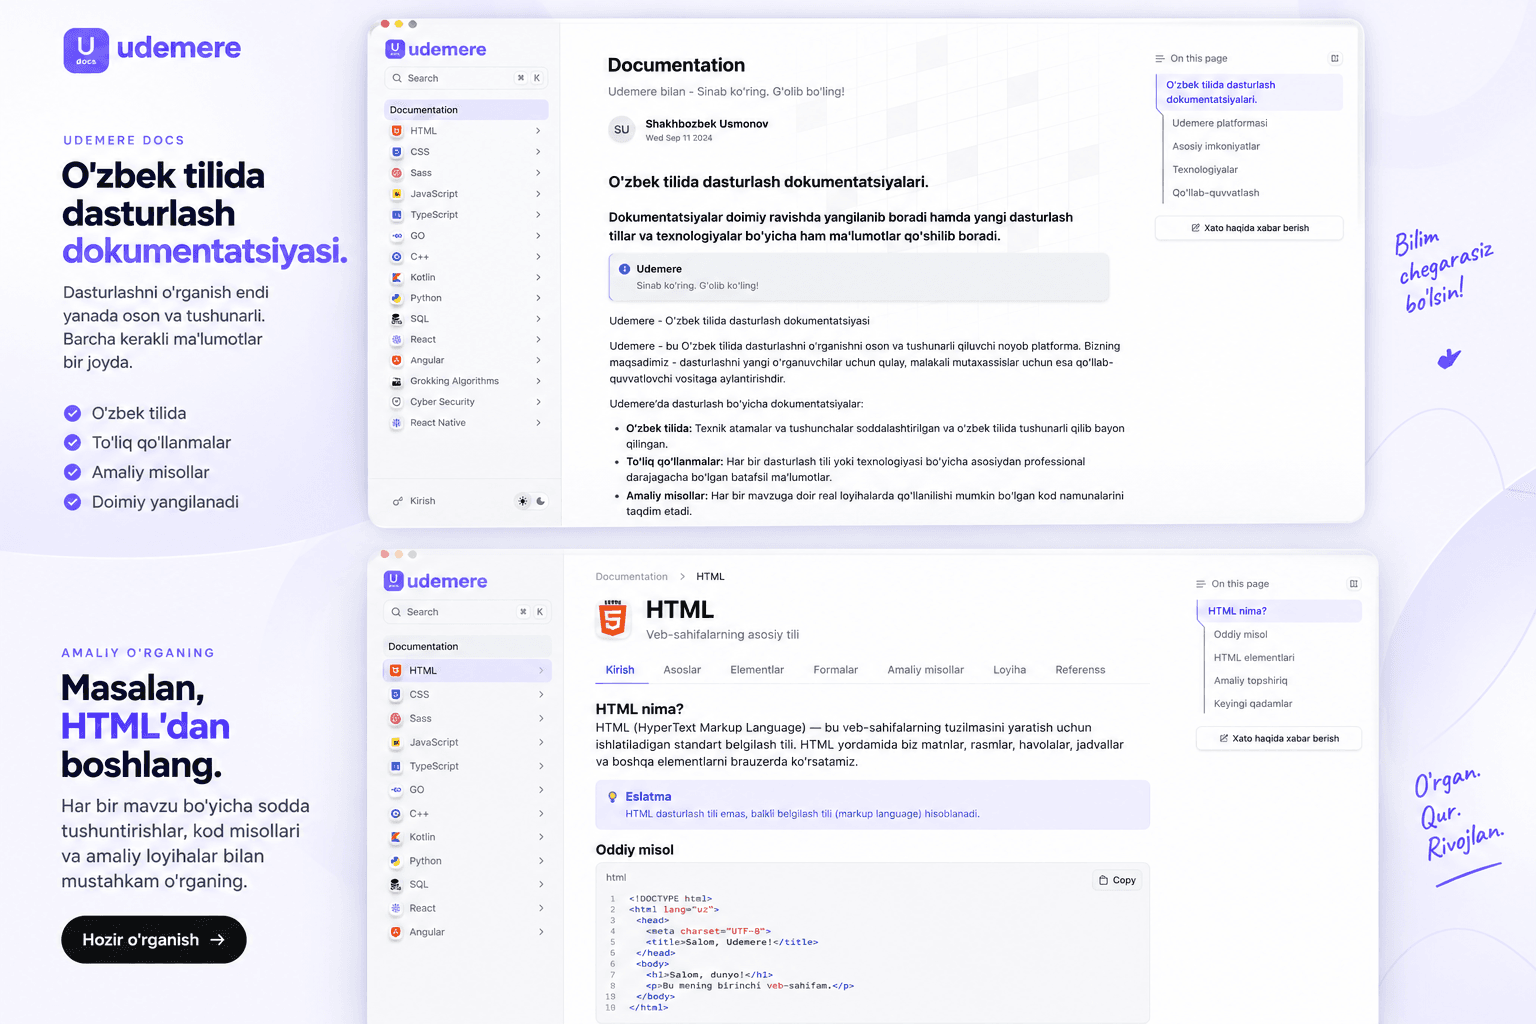This screenshot has width=1536, height=1024.
Task: Expand the Angular chevron in Documentation overview window
Action: [538, 361]
